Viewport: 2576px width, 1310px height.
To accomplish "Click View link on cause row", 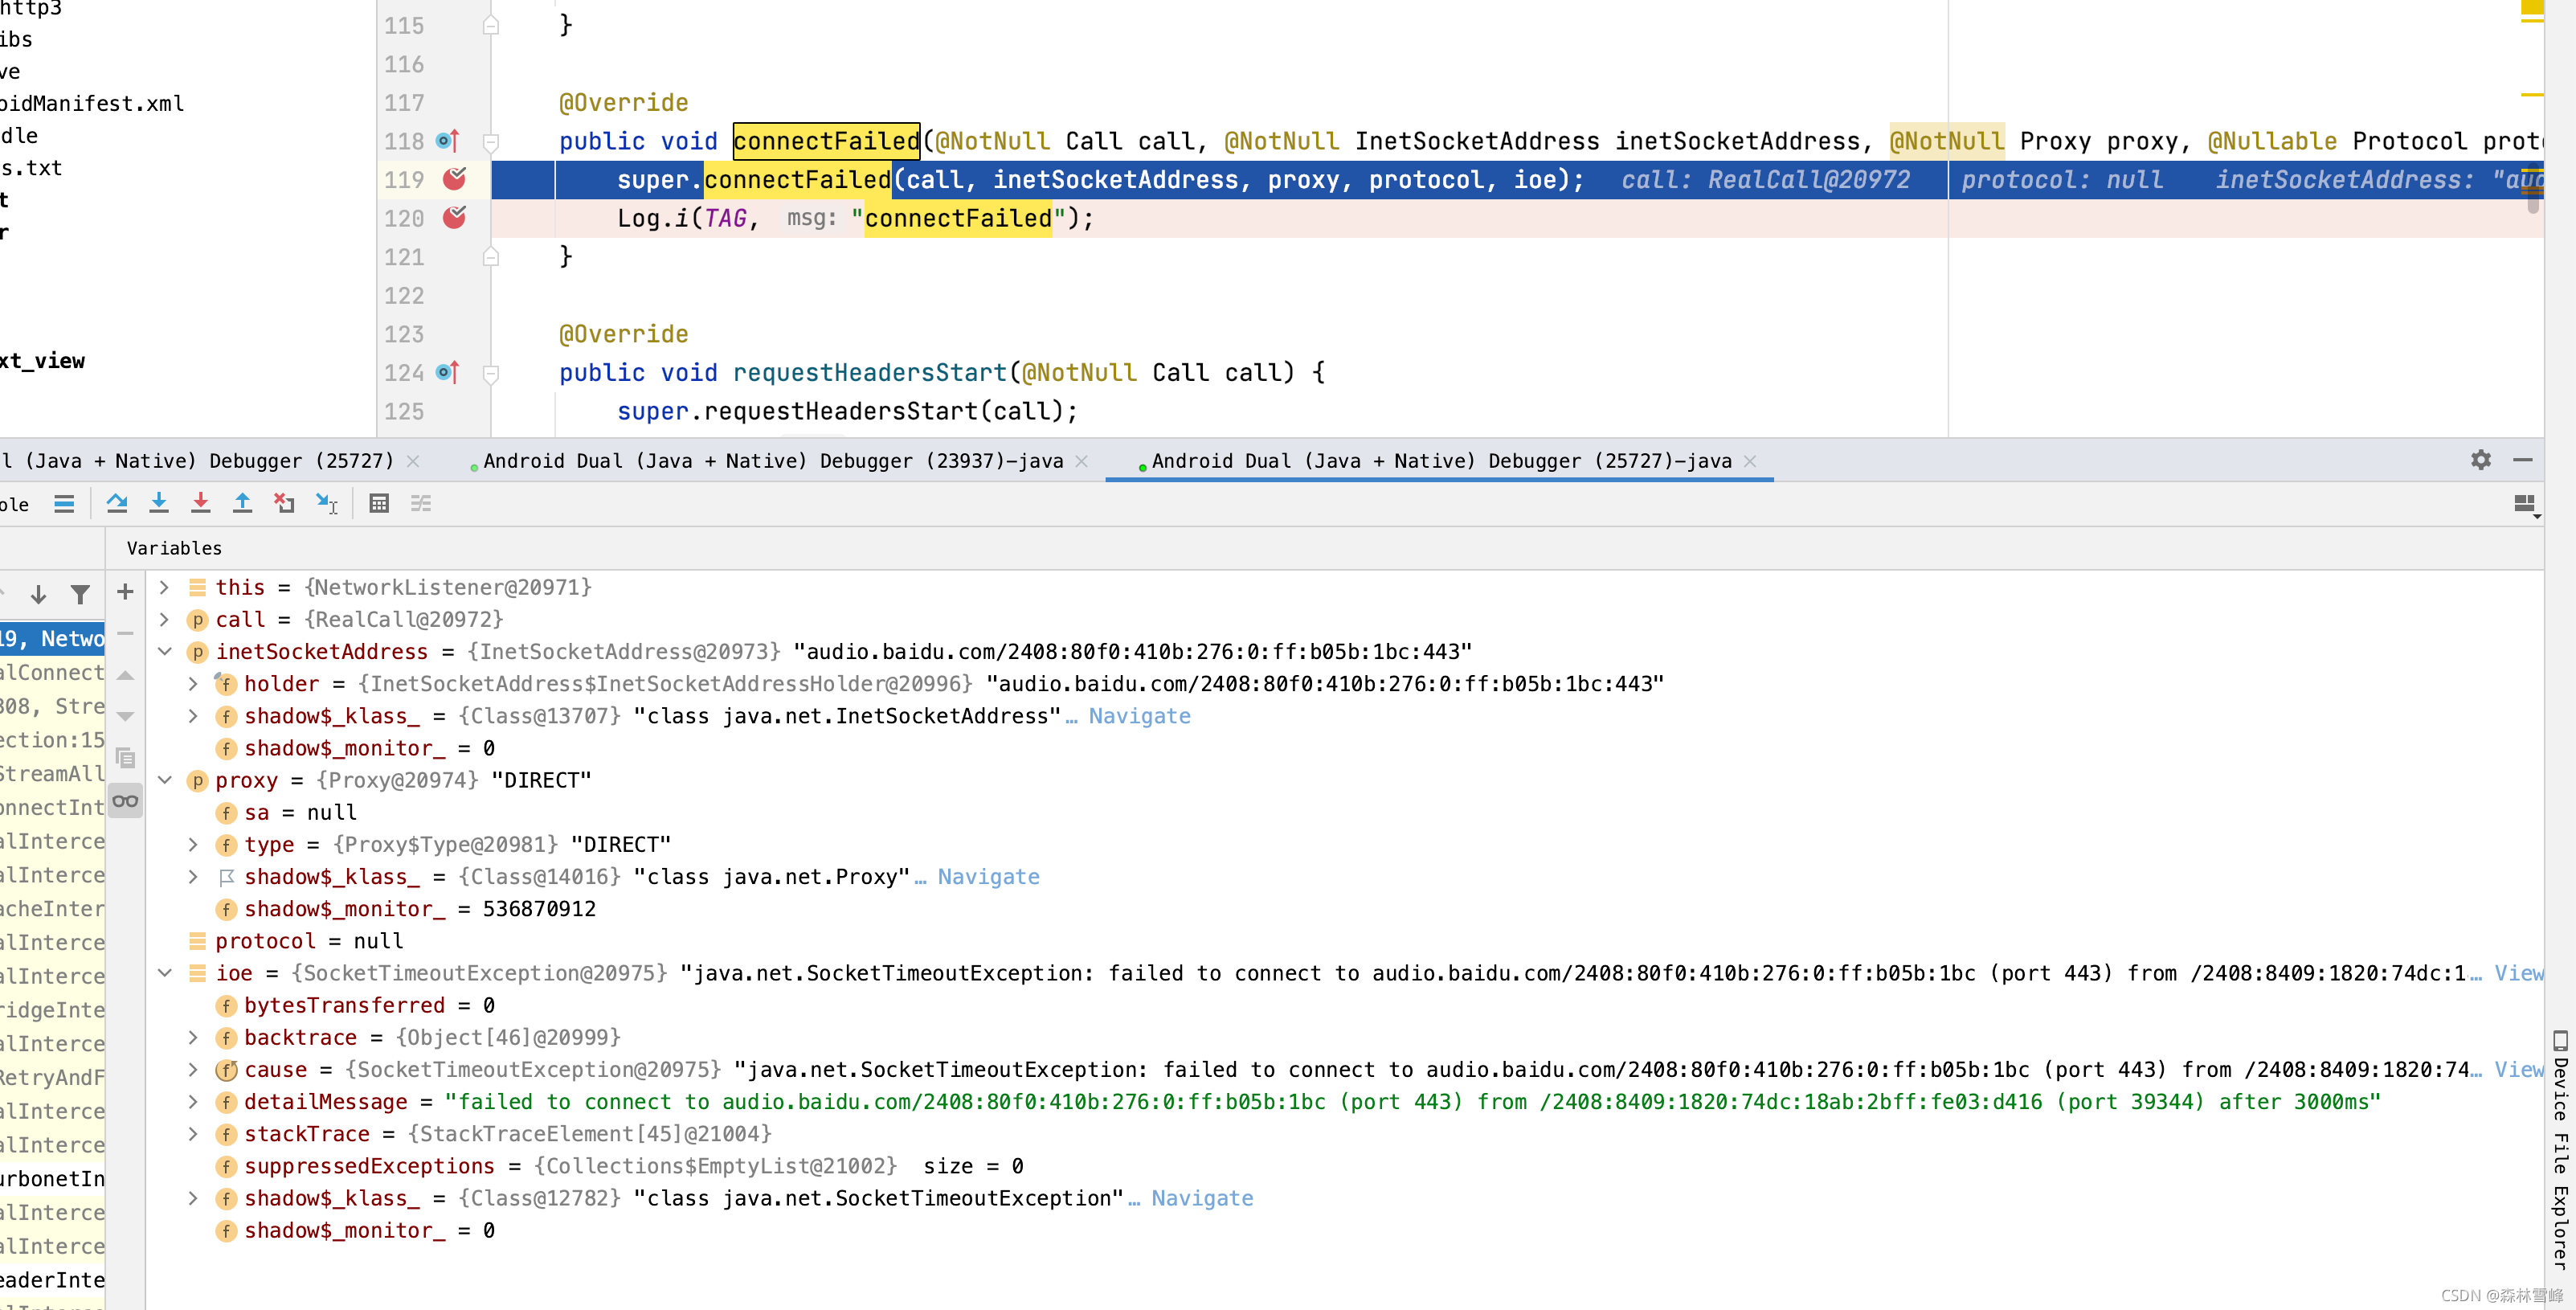I will [2518, 1069].
